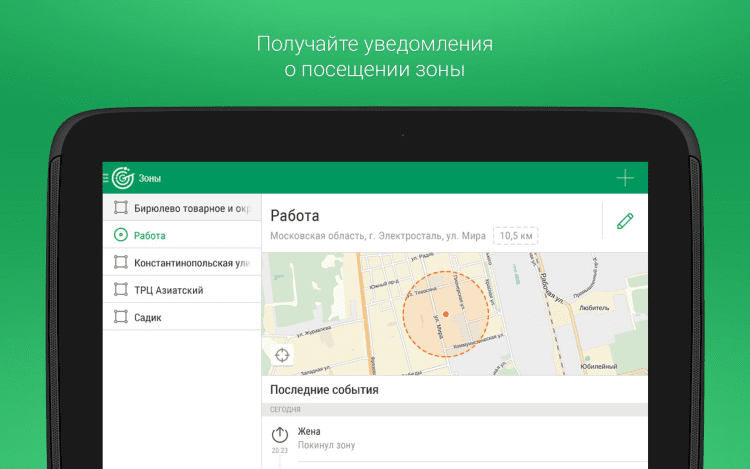Open the Константинопольская zone entry
Viewport: 750px width, 469px height.
tap(182, 262)
